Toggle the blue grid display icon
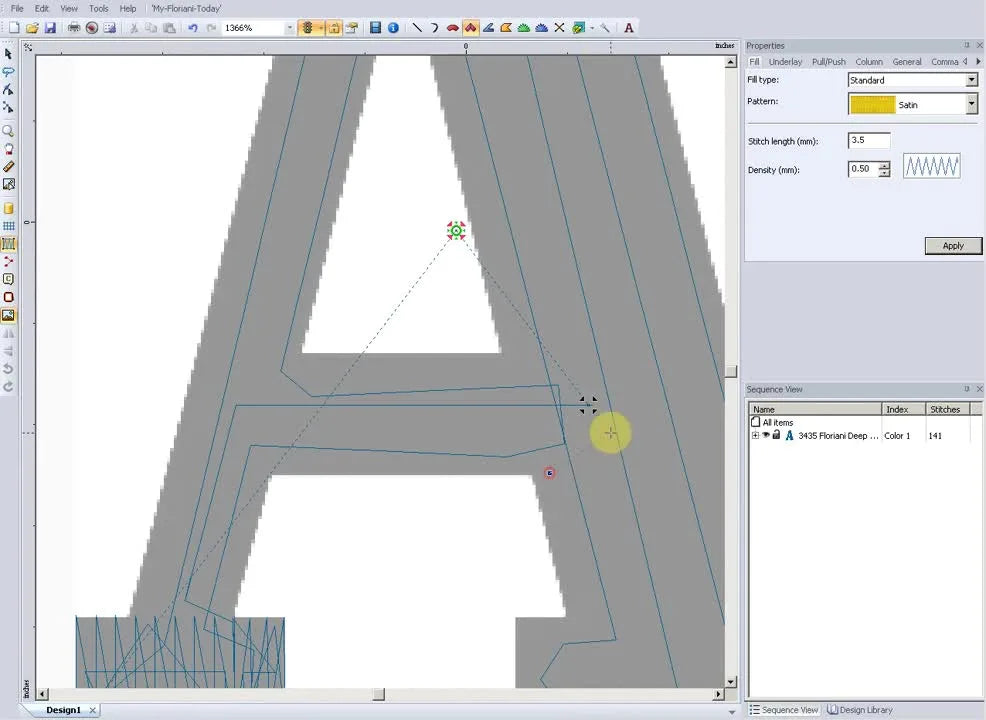Image resolution: width=986 pixels, height=720 pixels. (8, 226)
